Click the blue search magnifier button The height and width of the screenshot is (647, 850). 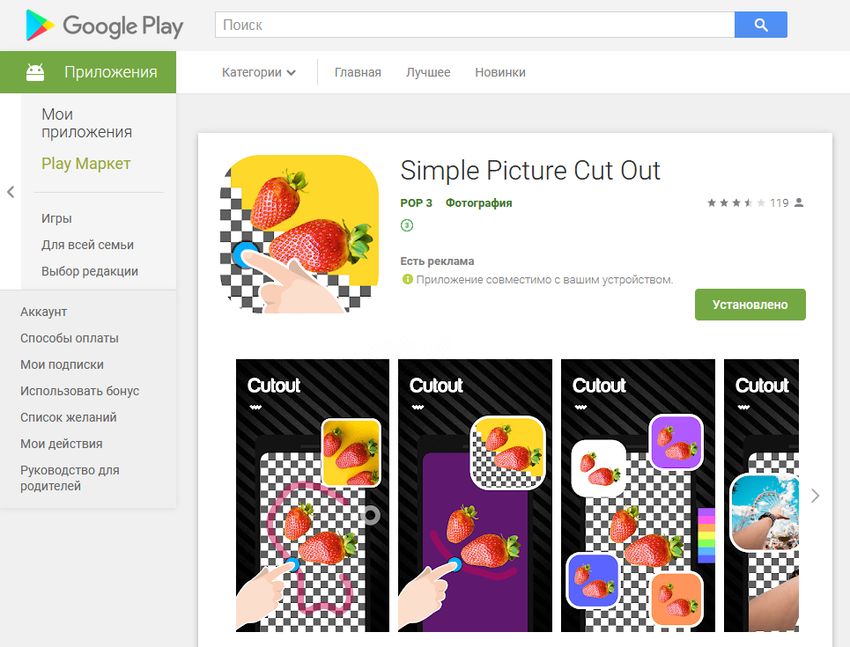761,25
